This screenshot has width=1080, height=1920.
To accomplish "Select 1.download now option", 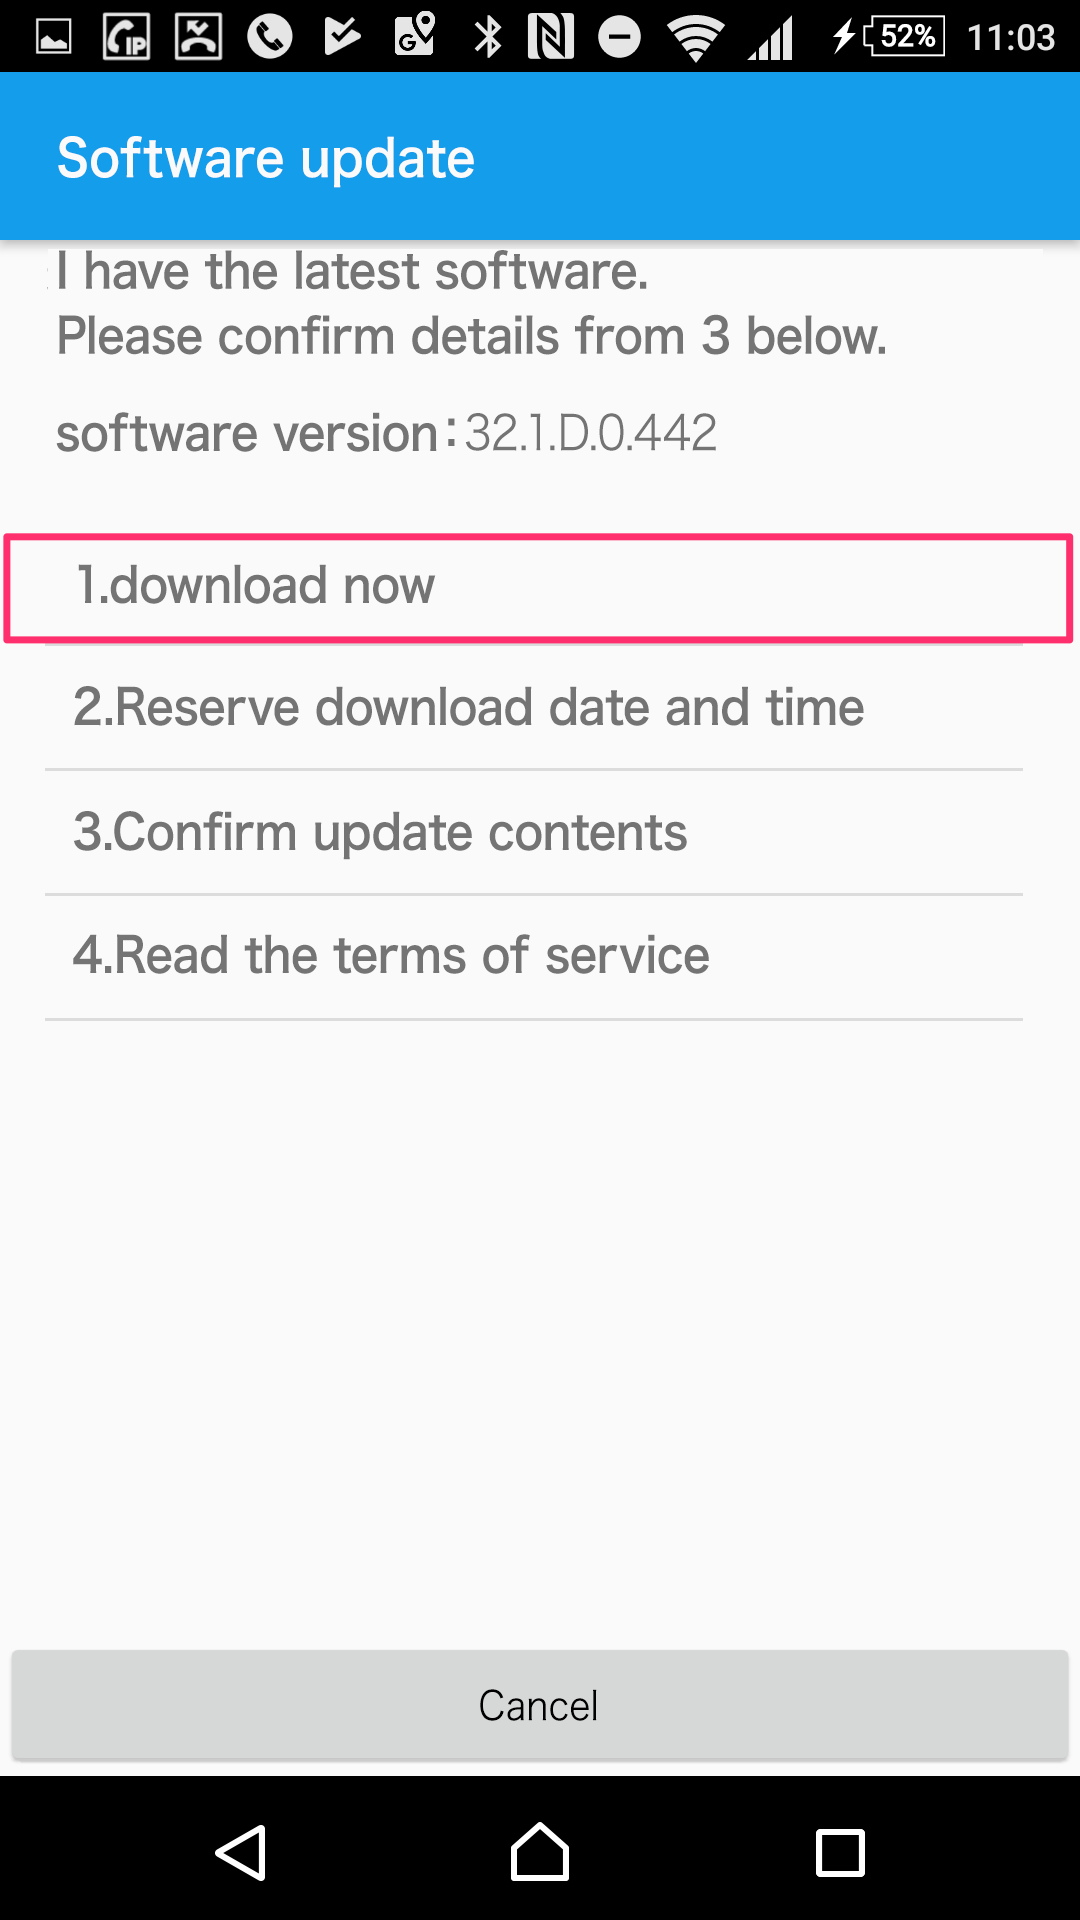I will [x=538, y=587].
